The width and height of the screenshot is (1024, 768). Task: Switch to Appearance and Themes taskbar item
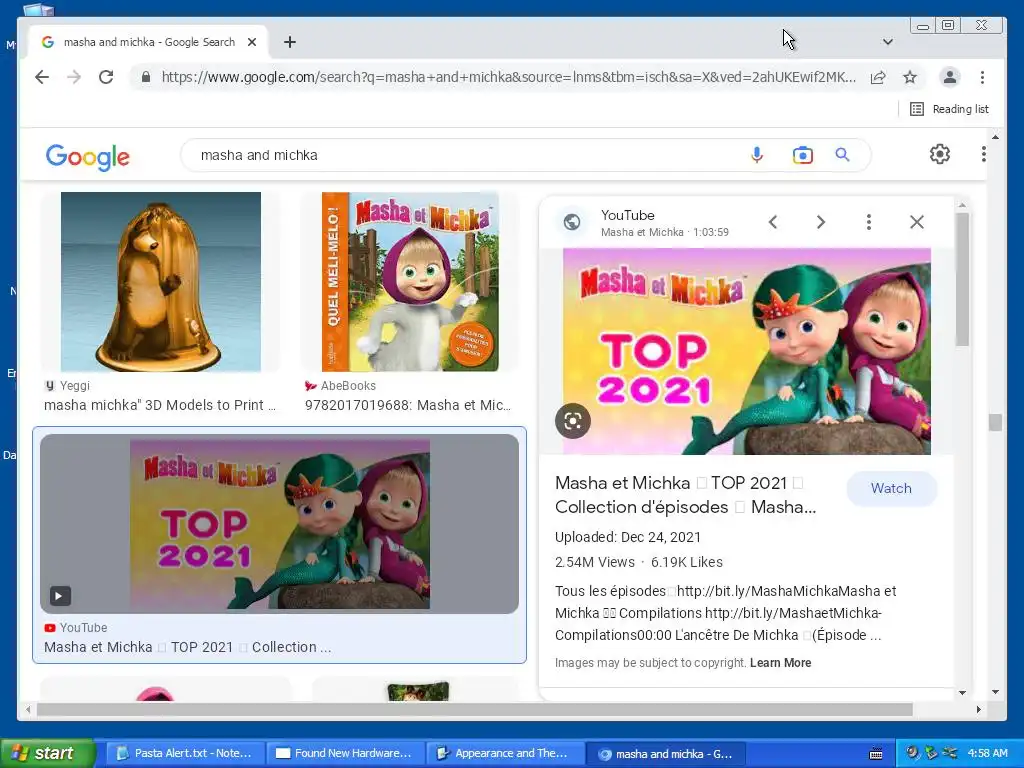coord(505,753)
